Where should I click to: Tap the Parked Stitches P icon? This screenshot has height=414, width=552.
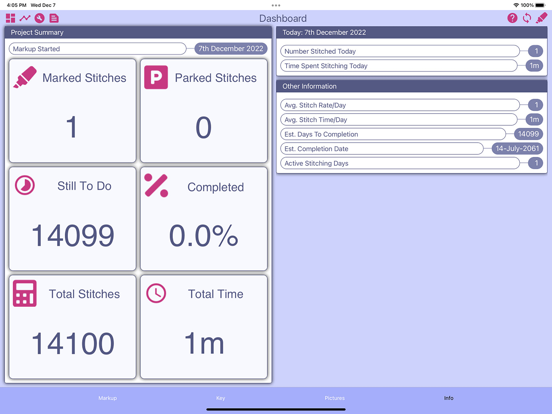click(x=156, y=77)
